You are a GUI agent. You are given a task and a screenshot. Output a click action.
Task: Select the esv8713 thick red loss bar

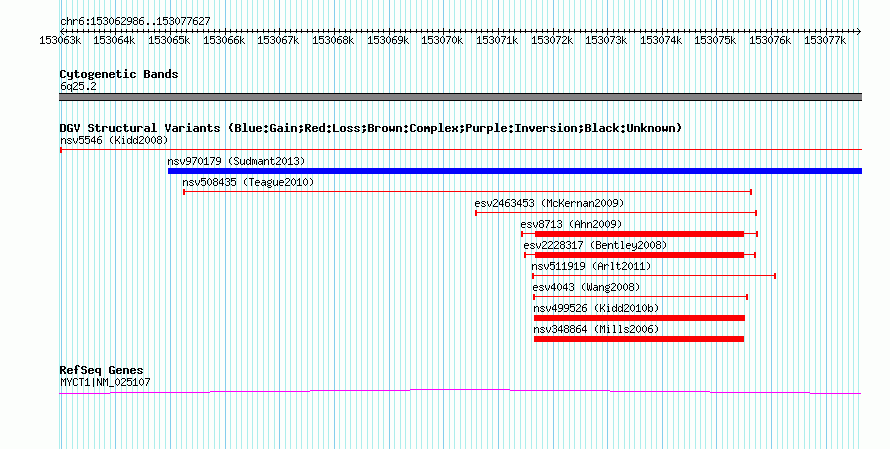pos(639,234)
